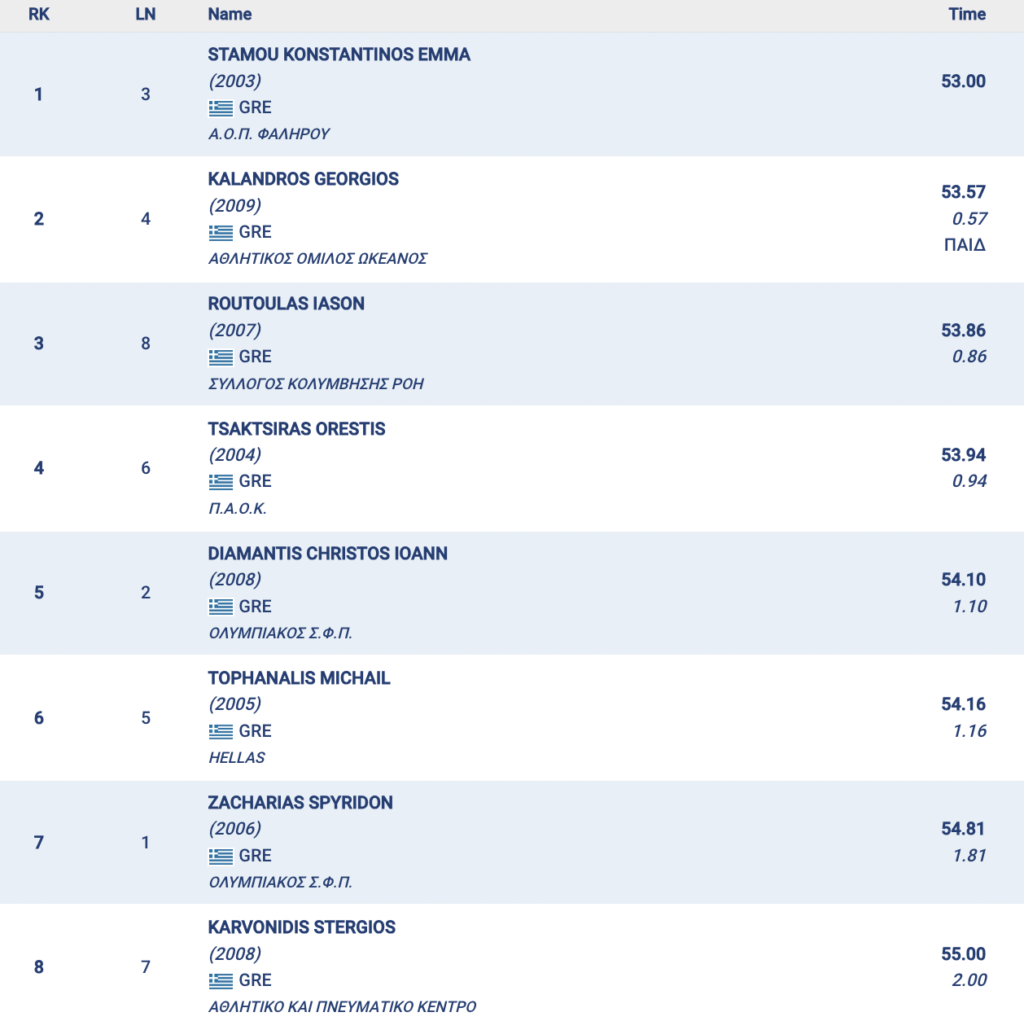Click the Greek flag in Zacharias Spyridon row
Screen dimensions: 1024x1021
tap(220, 856)
